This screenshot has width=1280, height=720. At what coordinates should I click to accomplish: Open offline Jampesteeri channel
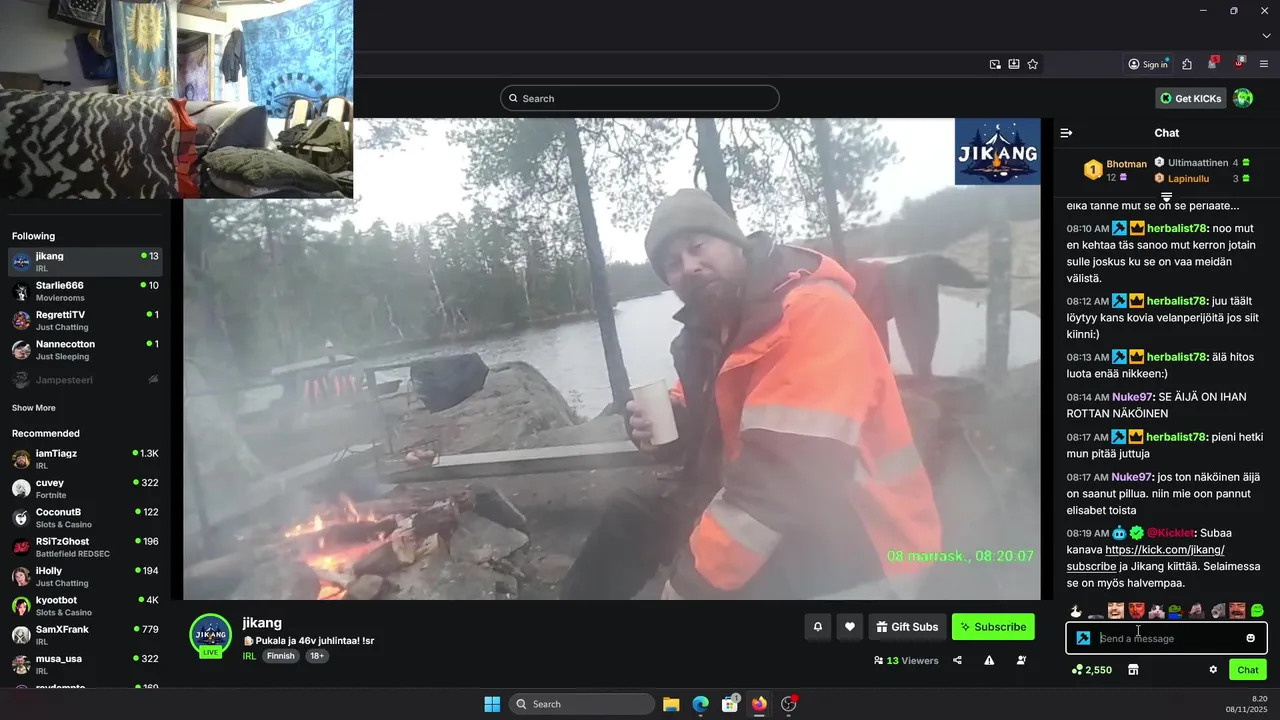point(85,380)
